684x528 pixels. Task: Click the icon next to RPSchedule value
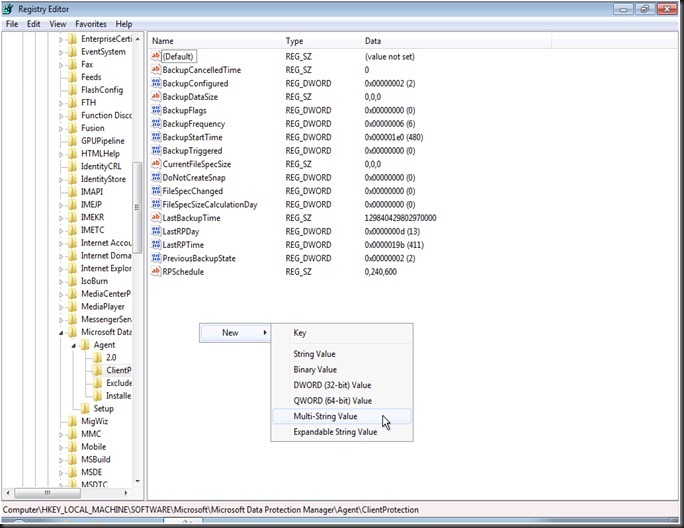coord(155,272)
